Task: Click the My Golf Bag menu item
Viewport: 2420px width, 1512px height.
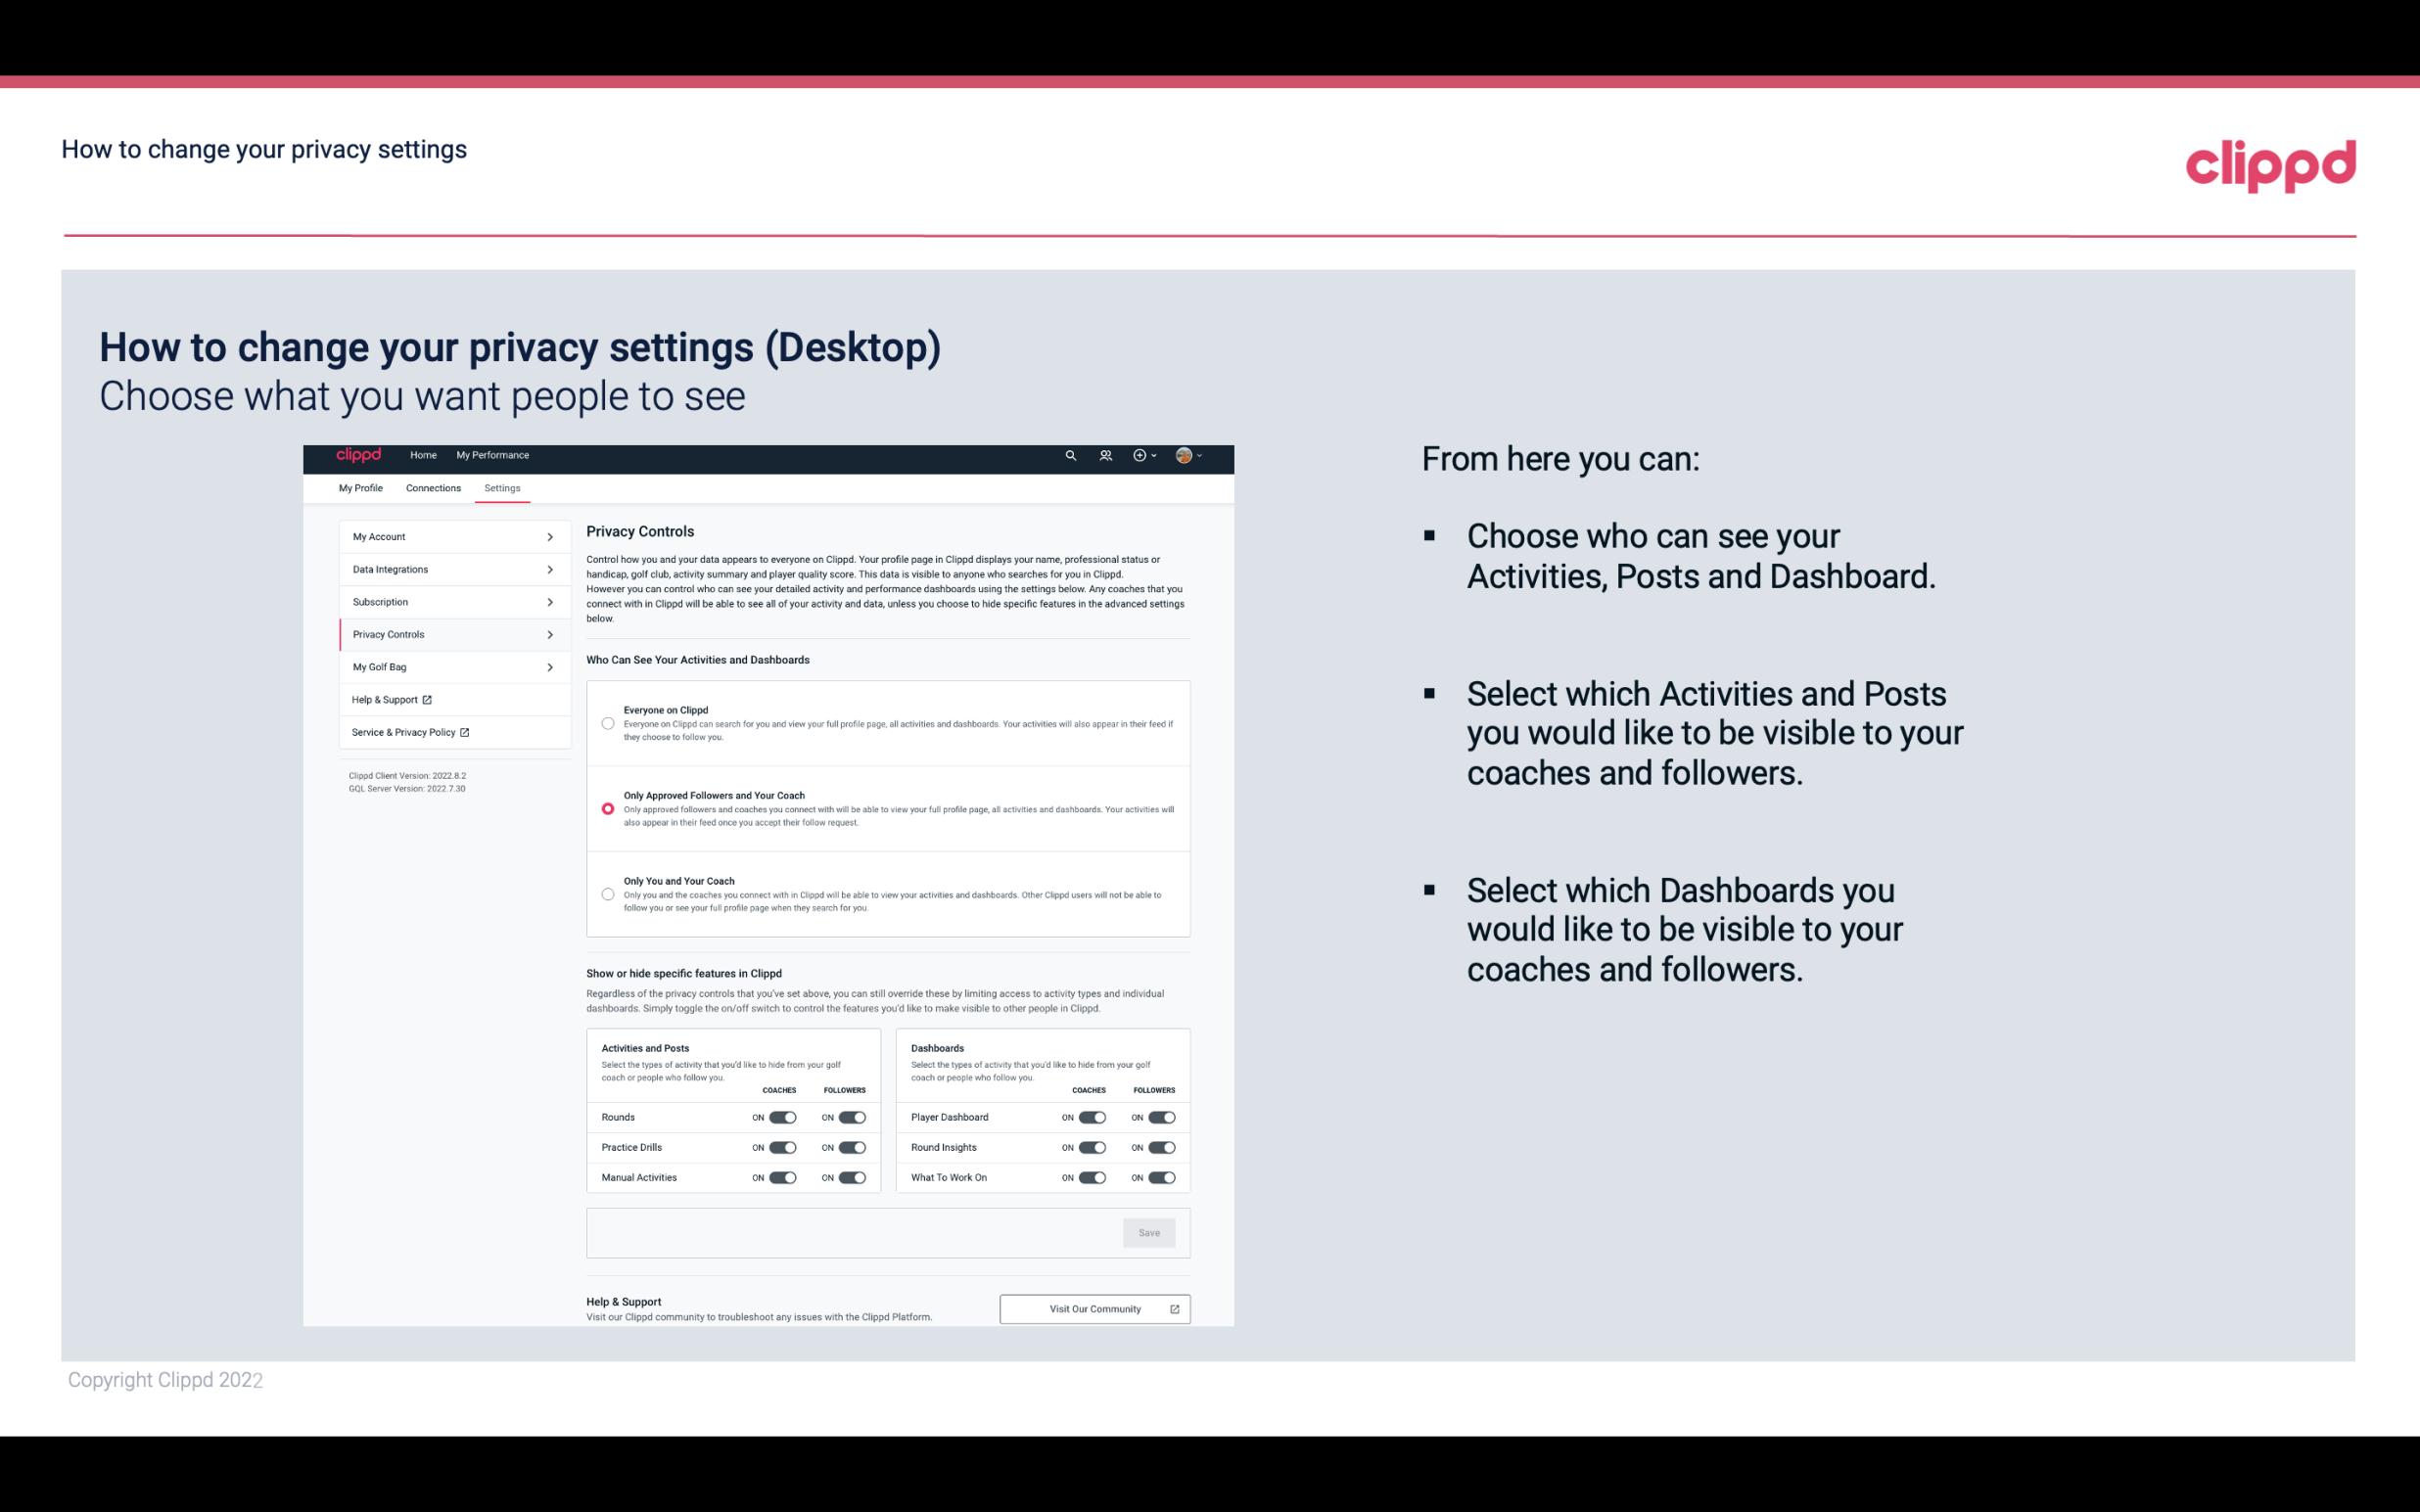Action: tap(446, 667)
